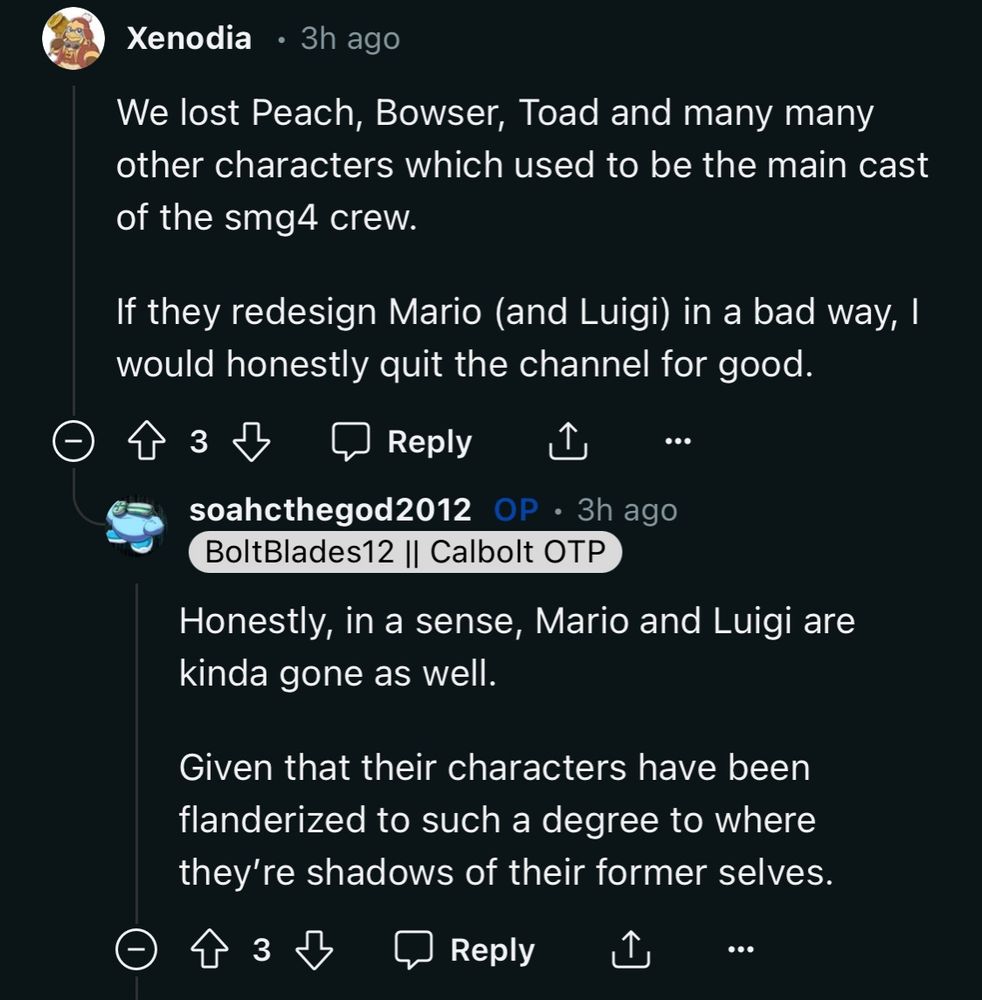Collapse Xenodia's comment thread
Viewport: 982px width, 1000px height.
(74, 441)
